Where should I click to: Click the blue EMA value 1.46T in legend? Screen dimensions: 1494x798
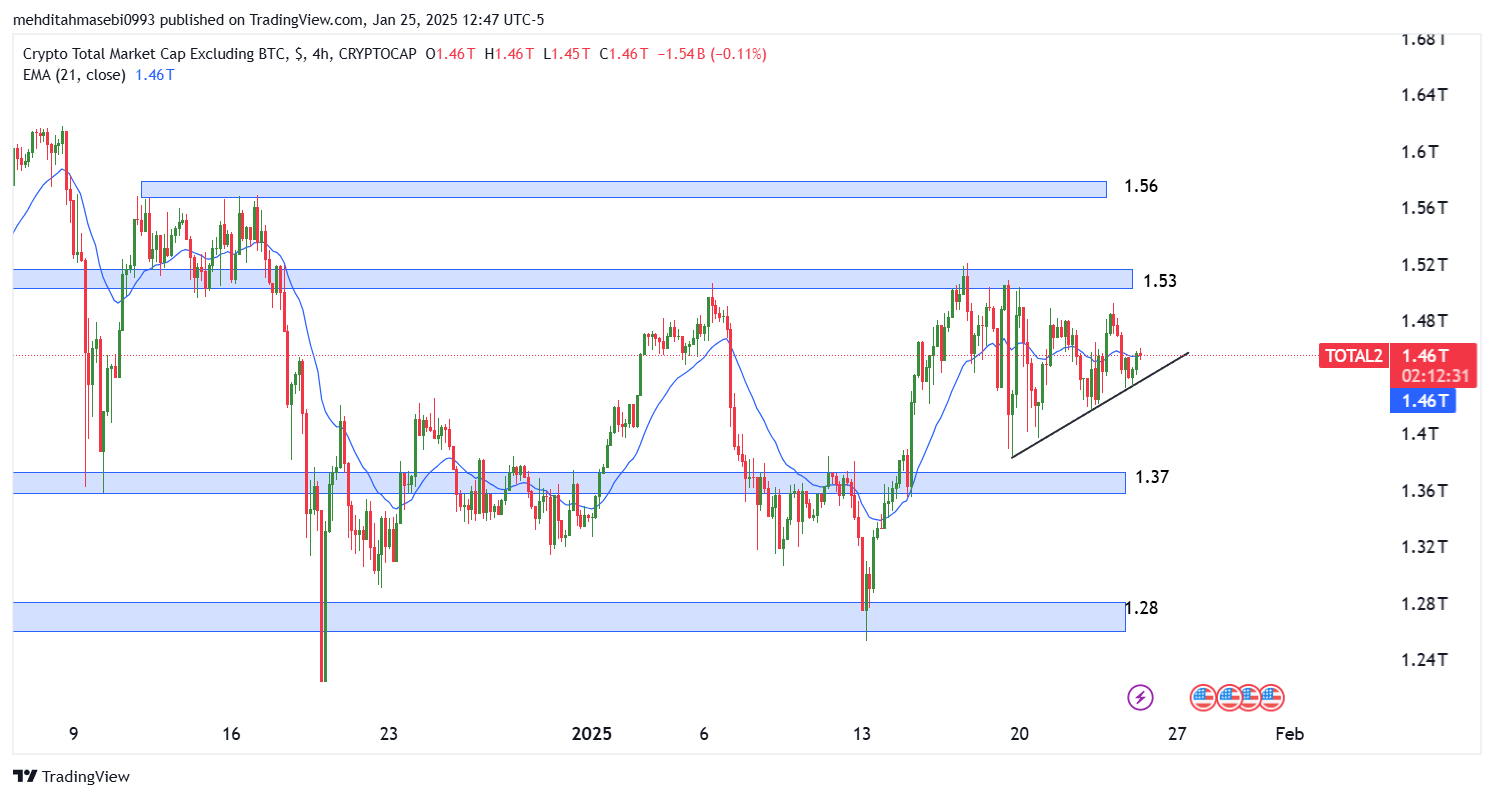point(155,74)
